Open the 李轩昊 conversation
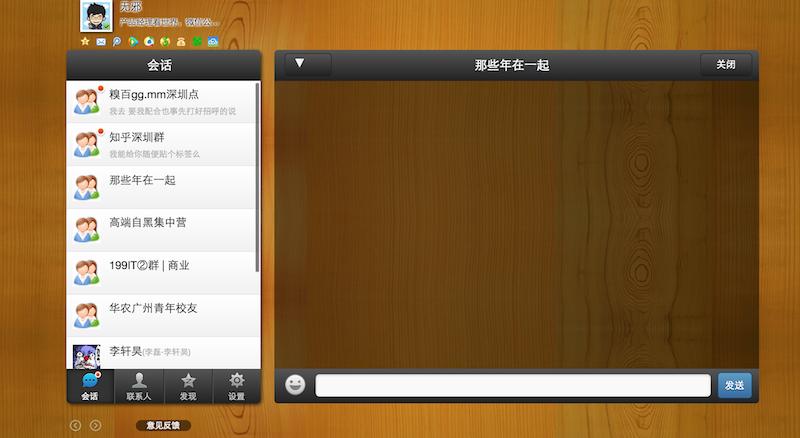 click(161, 353)
